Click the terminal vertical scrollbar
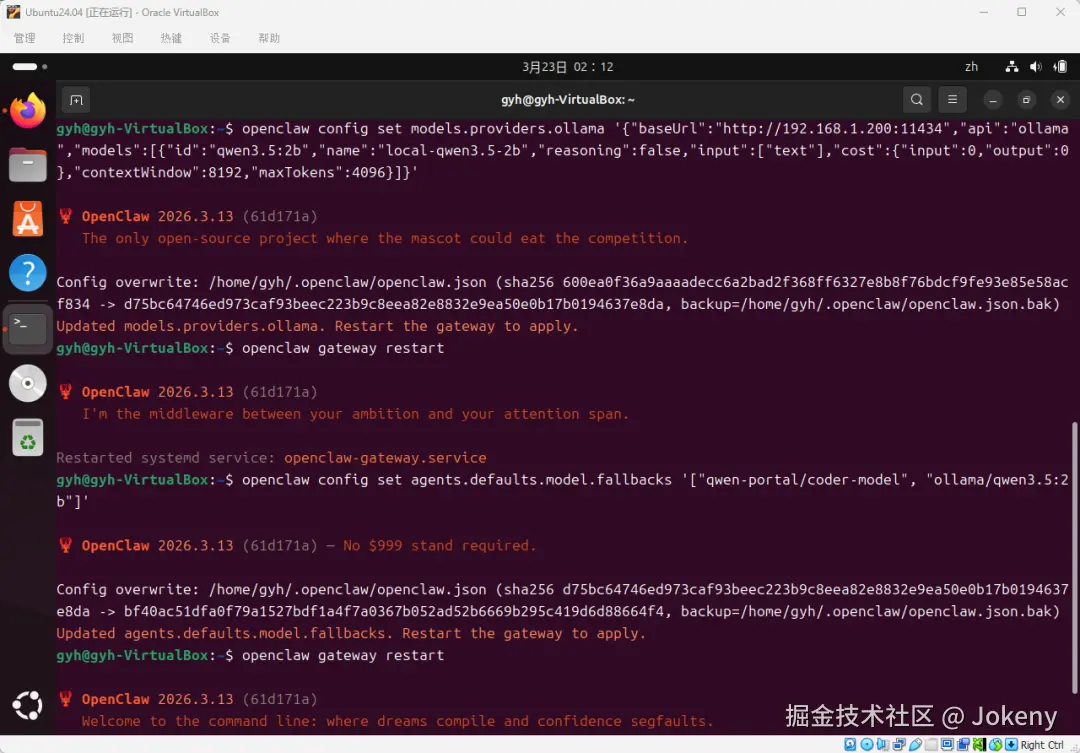This screenshot has width=1080, height=753. pos(1074,558)
